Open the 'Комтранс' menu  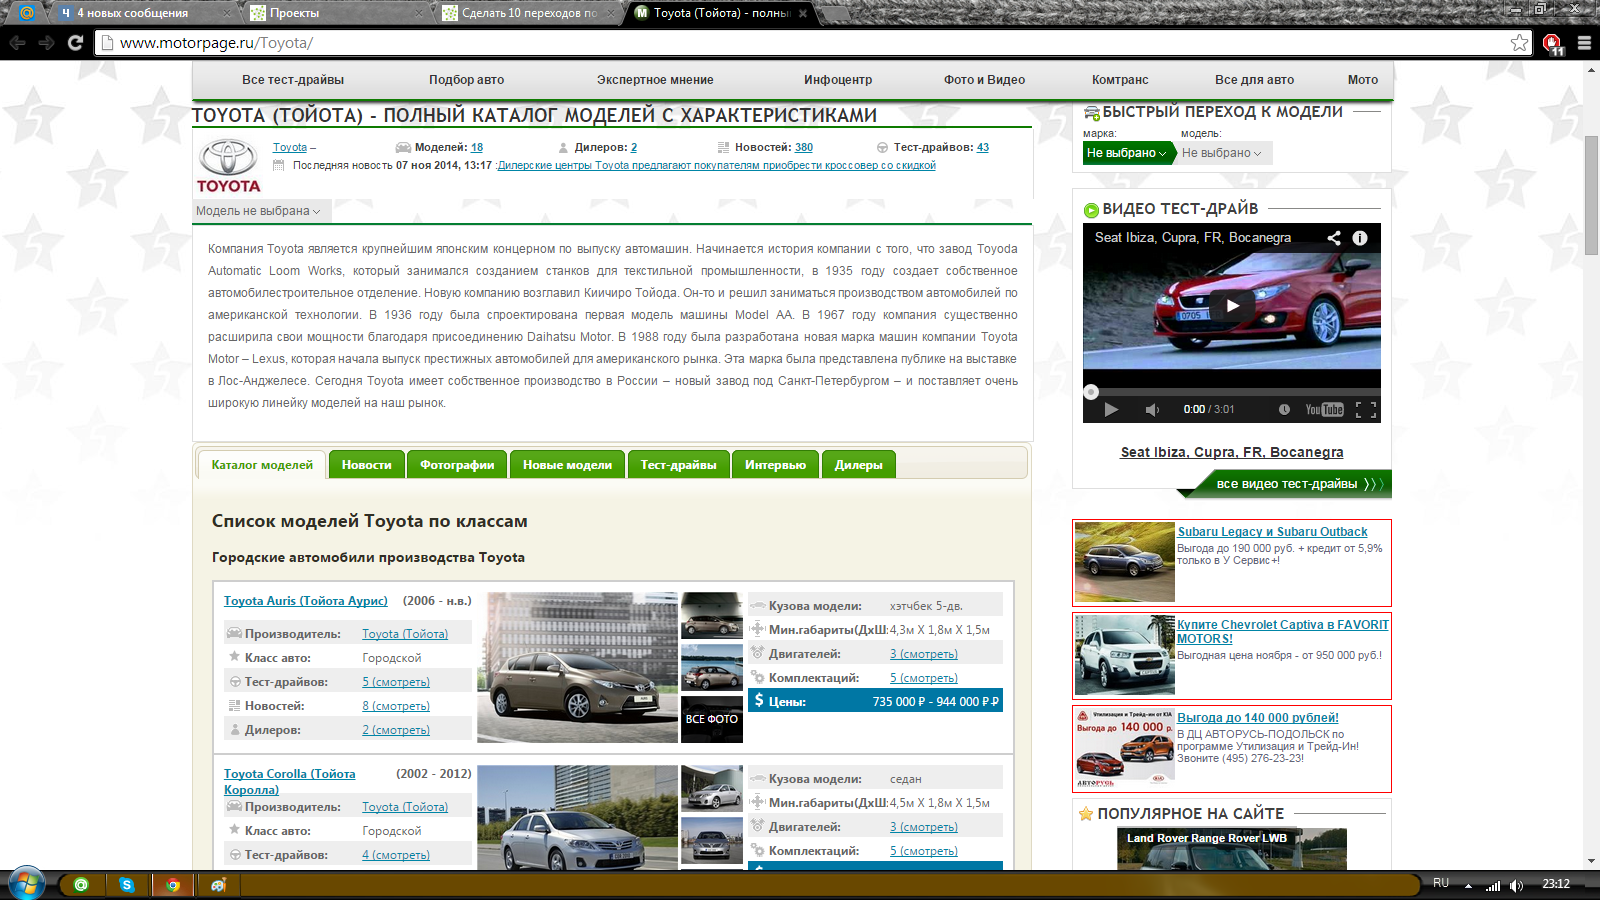coord(1120,80)
